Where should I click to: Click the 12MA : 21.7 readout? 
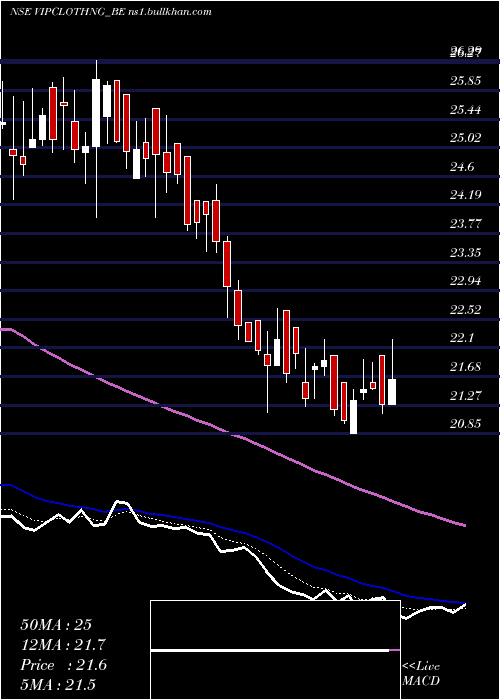(63, 645)
